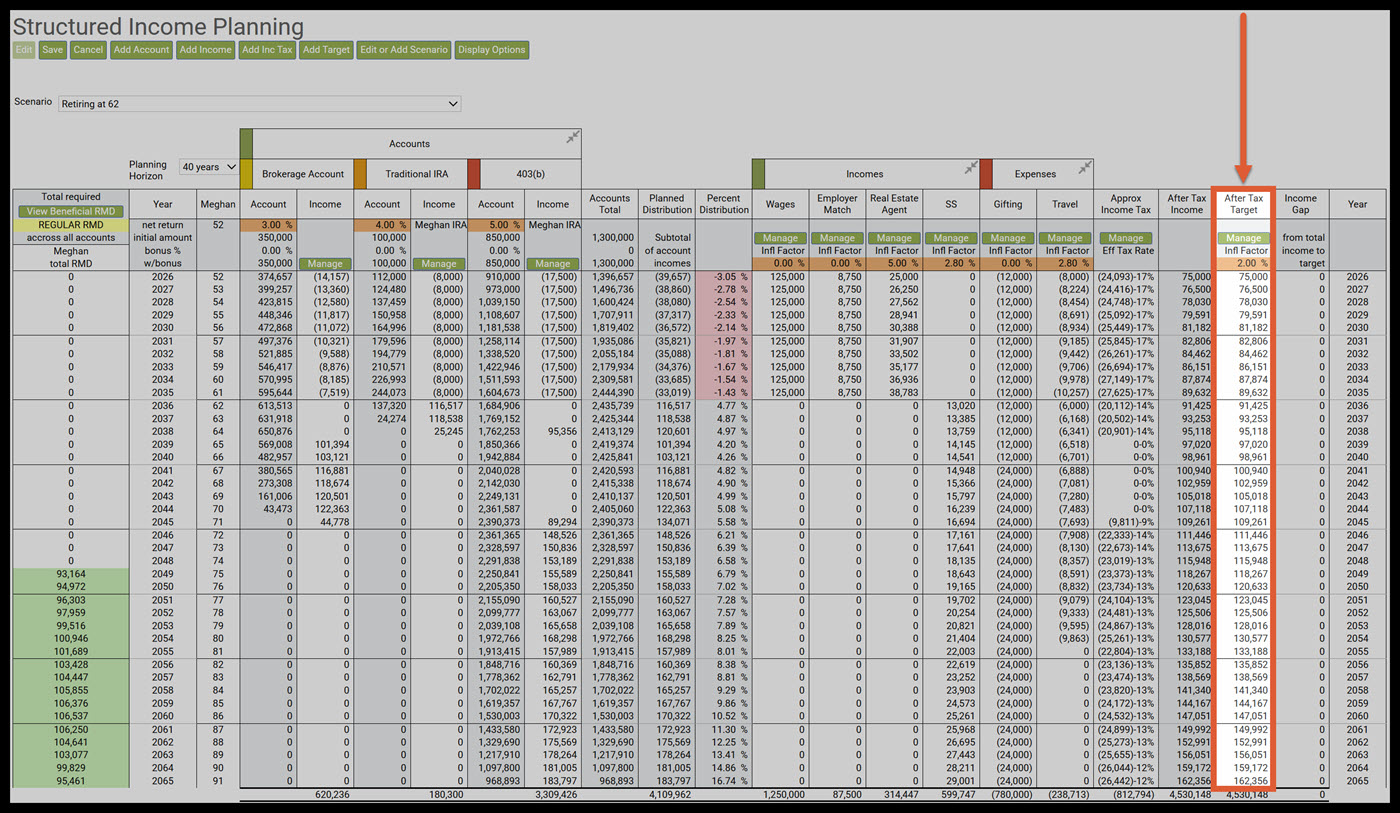Click the Incomes group header label

865,174
